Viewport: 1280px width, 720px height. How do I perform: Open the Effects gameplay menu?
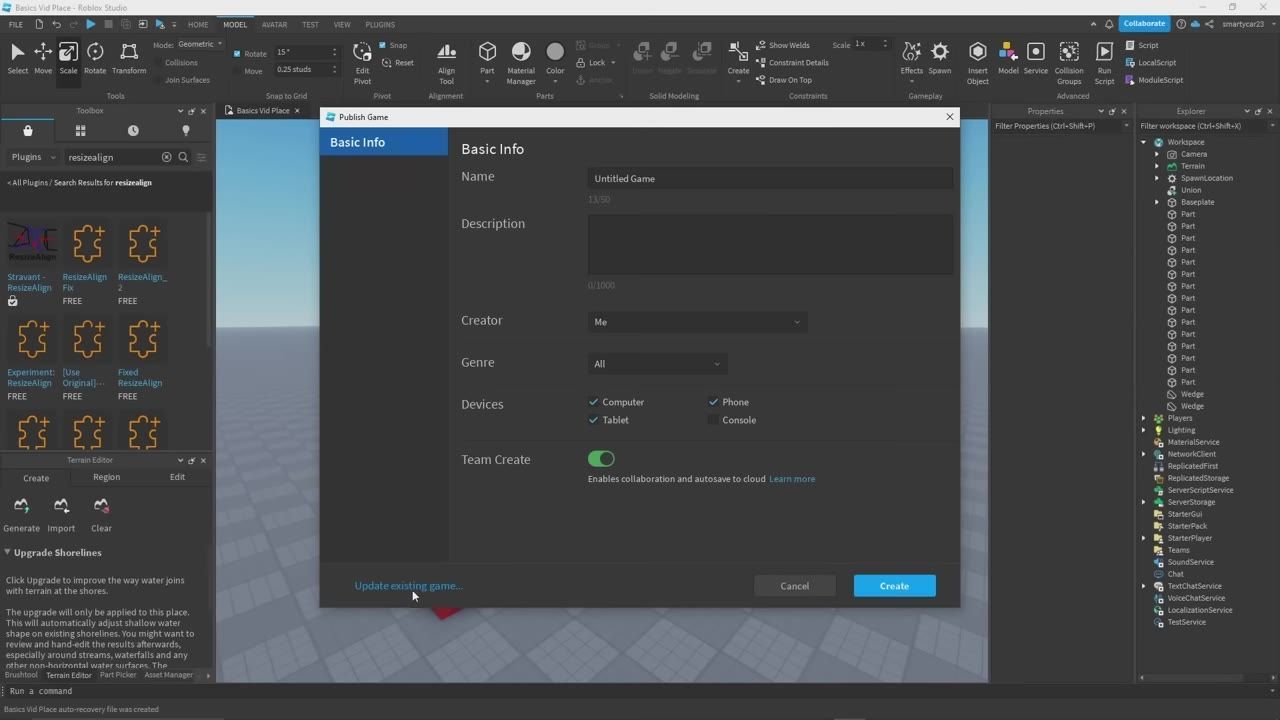pos(911,58)
